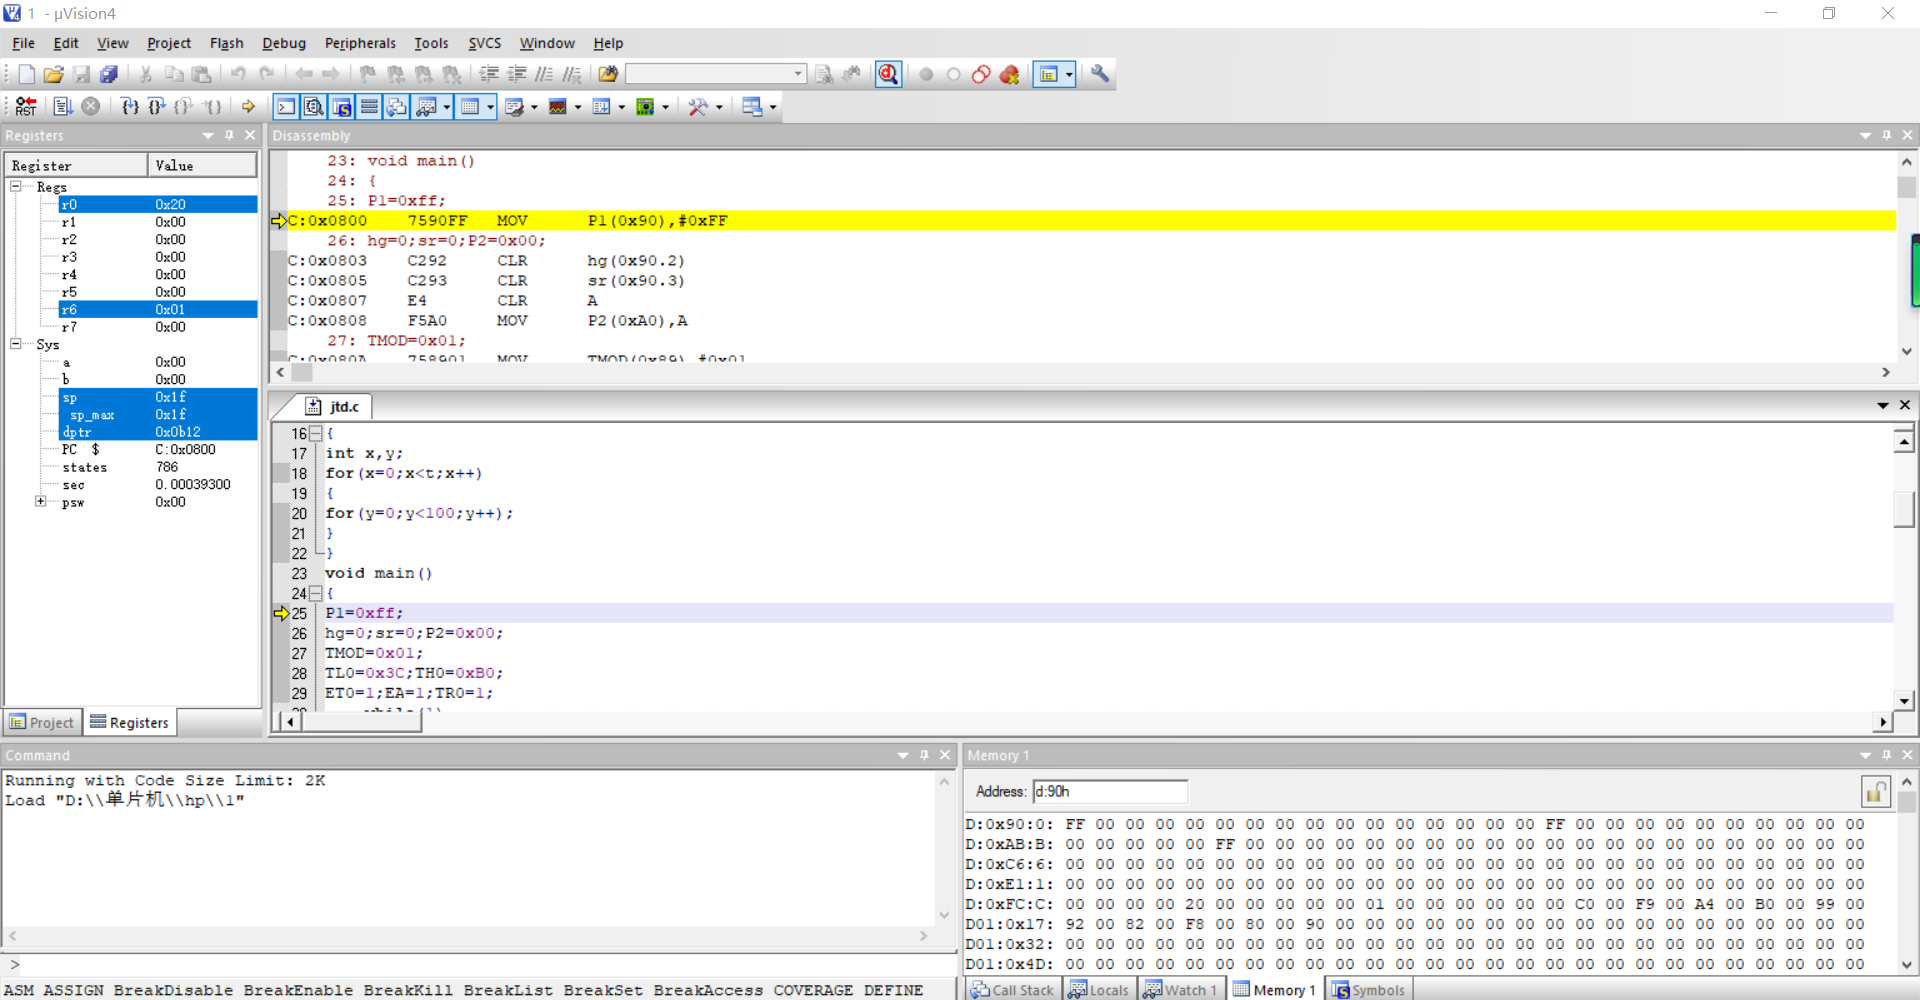
Task: Expand the psw register node
Action: point(40,501)
